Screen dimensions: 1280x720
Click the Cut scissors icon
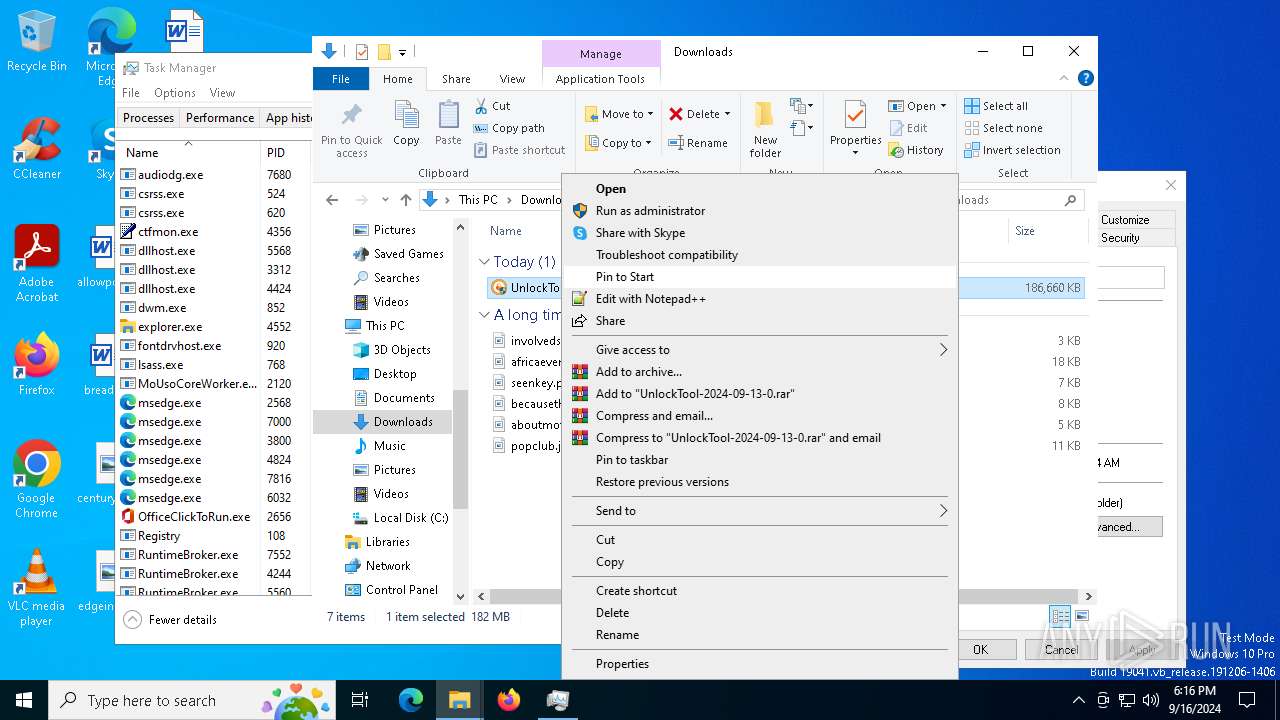coord(480,105)
